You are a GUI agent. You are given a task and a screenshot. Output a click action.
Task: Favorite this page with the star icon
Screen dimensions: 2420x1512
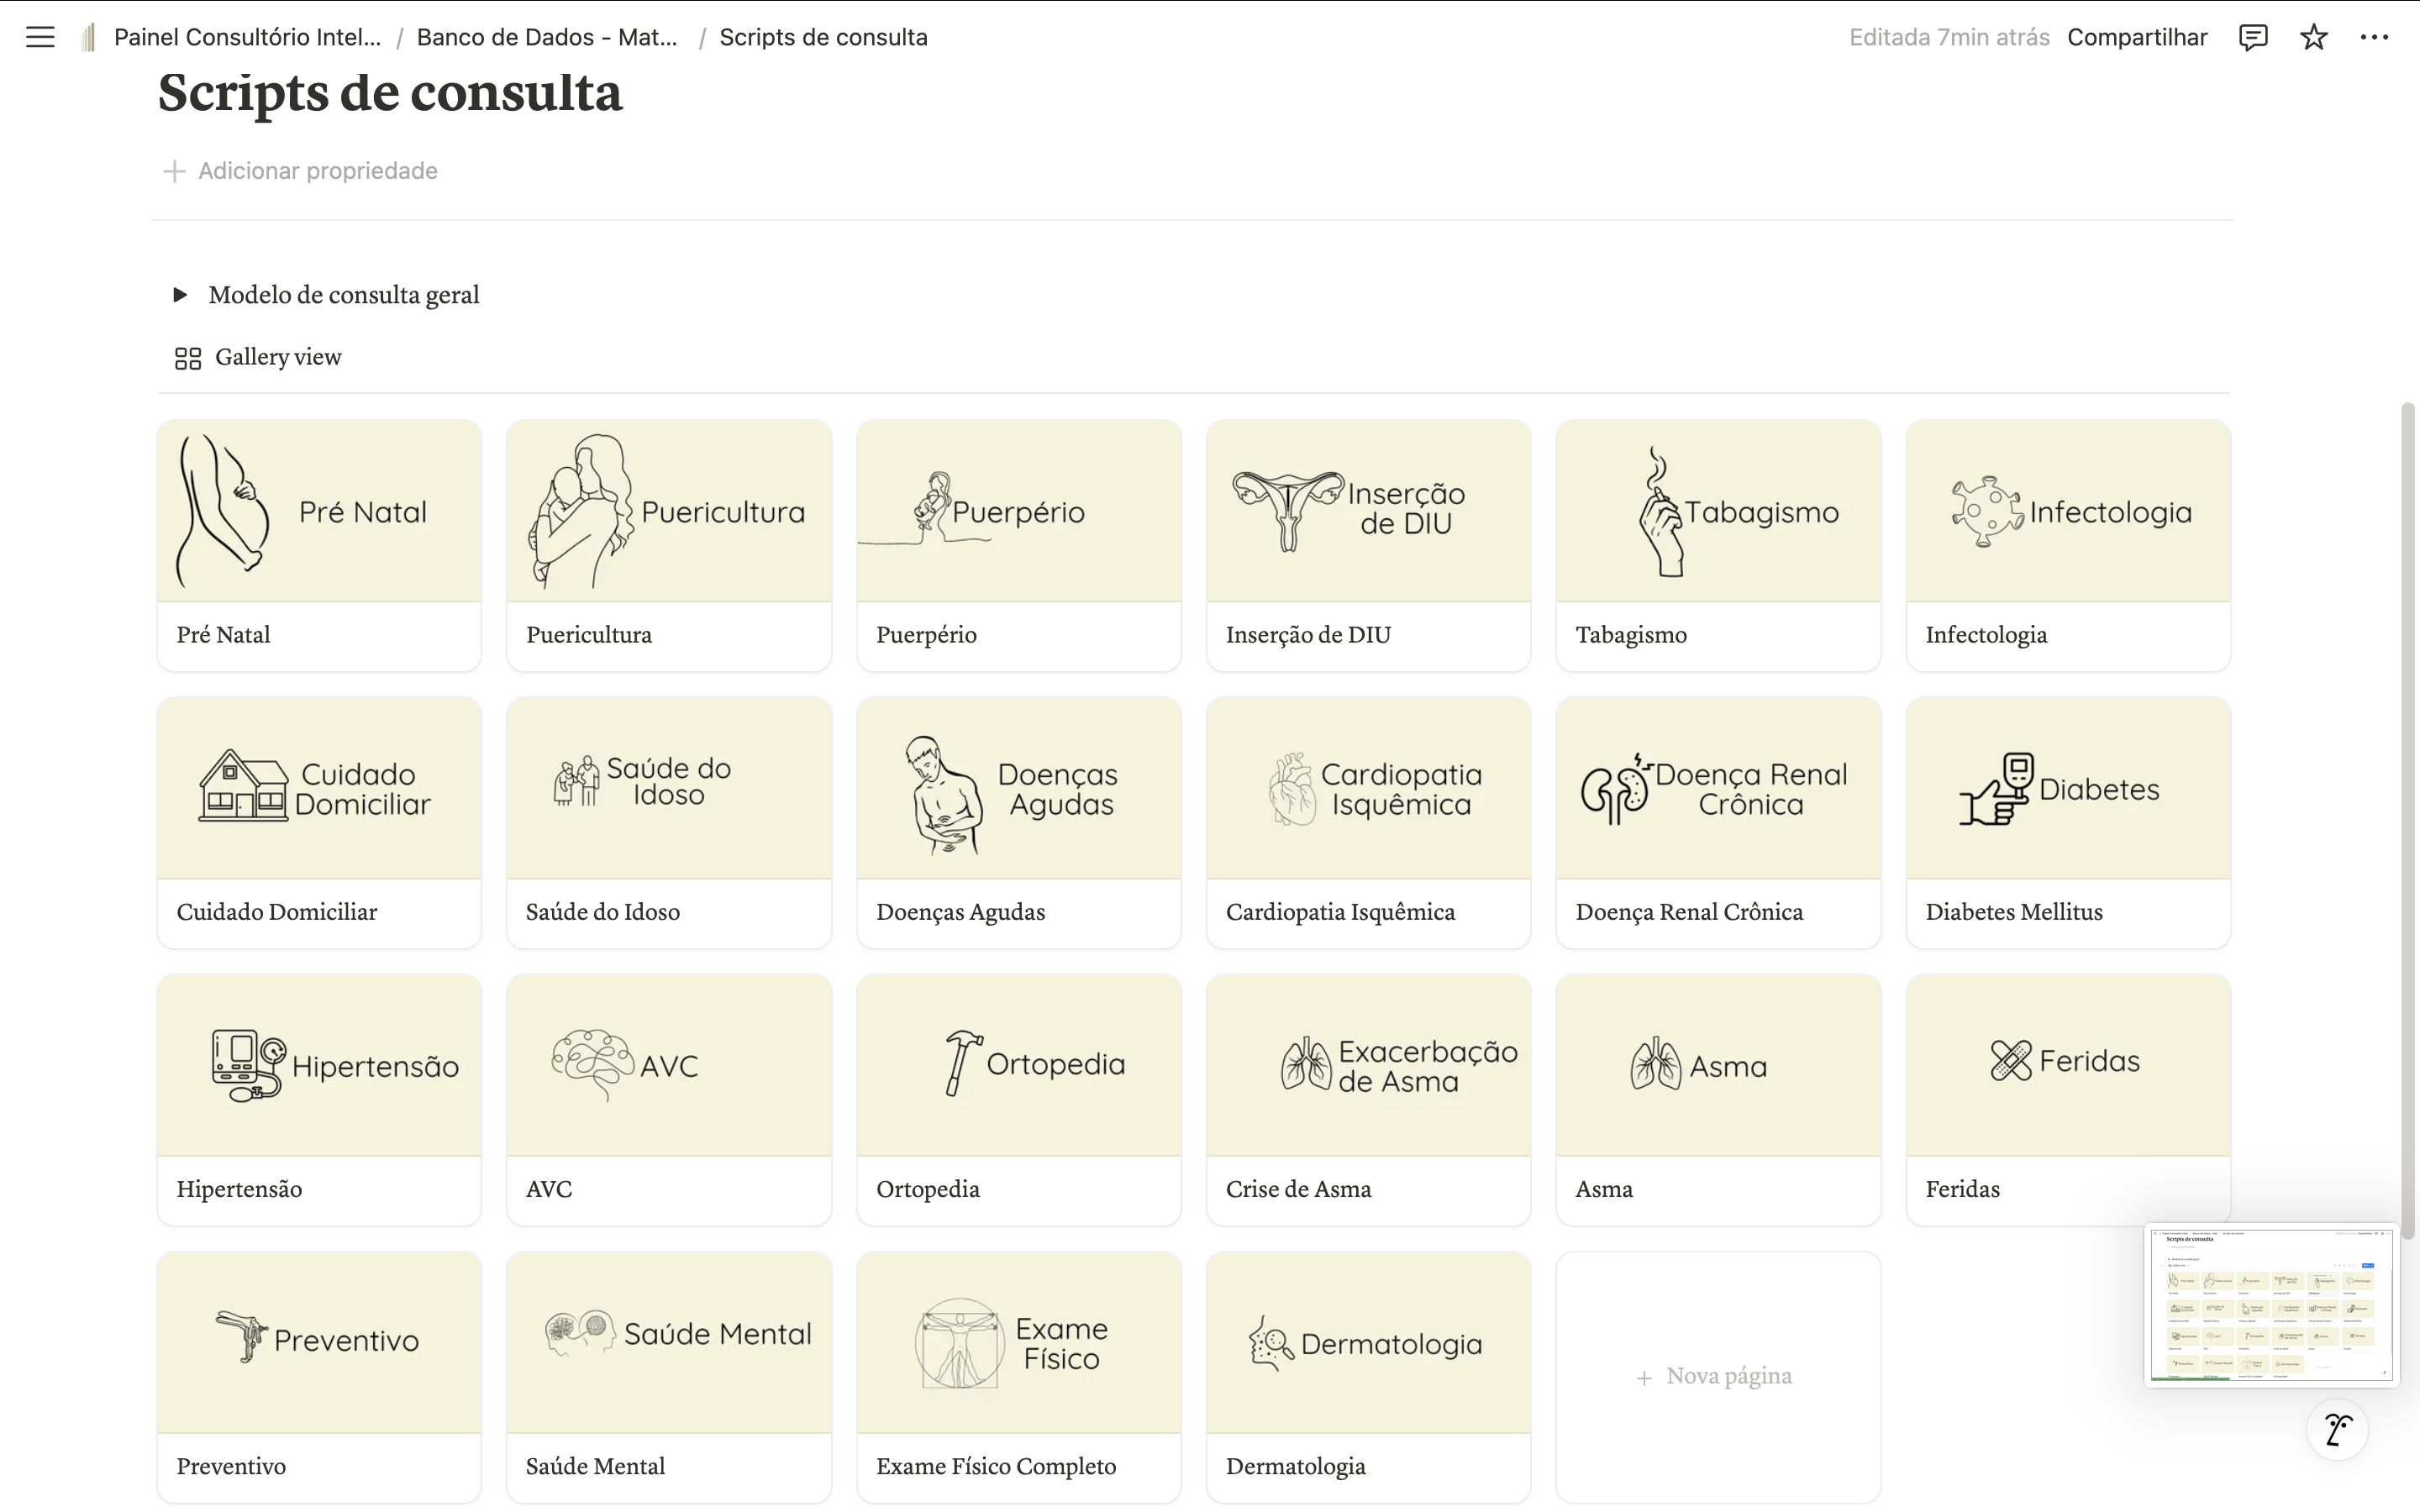pyautogui.click(x=2313, y=37)
